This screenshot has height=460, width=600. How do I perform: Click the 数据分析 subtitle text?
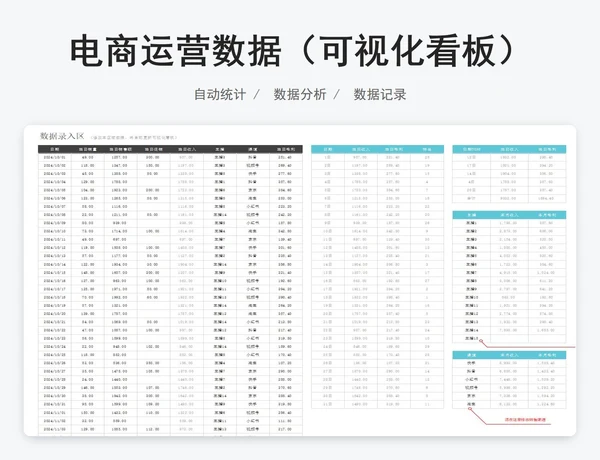[300, 95]
